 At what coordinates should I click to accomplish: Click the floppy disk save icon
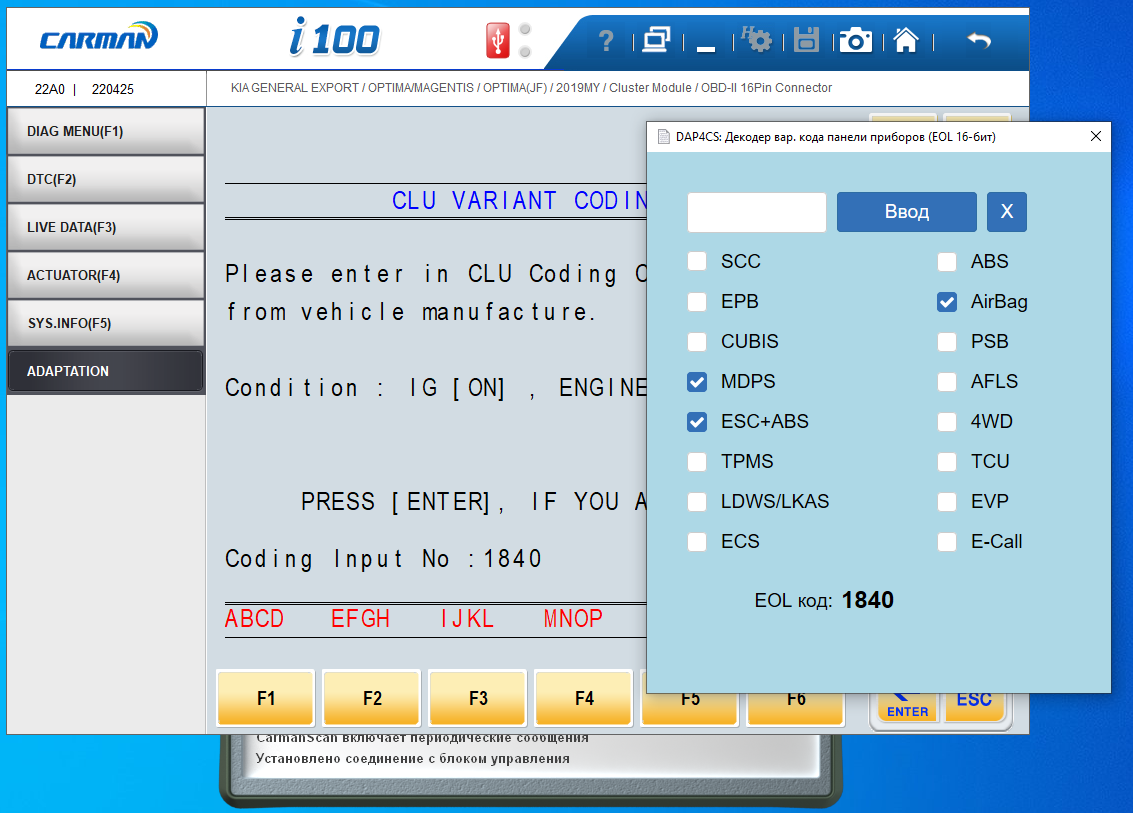[x=806, y=40]
